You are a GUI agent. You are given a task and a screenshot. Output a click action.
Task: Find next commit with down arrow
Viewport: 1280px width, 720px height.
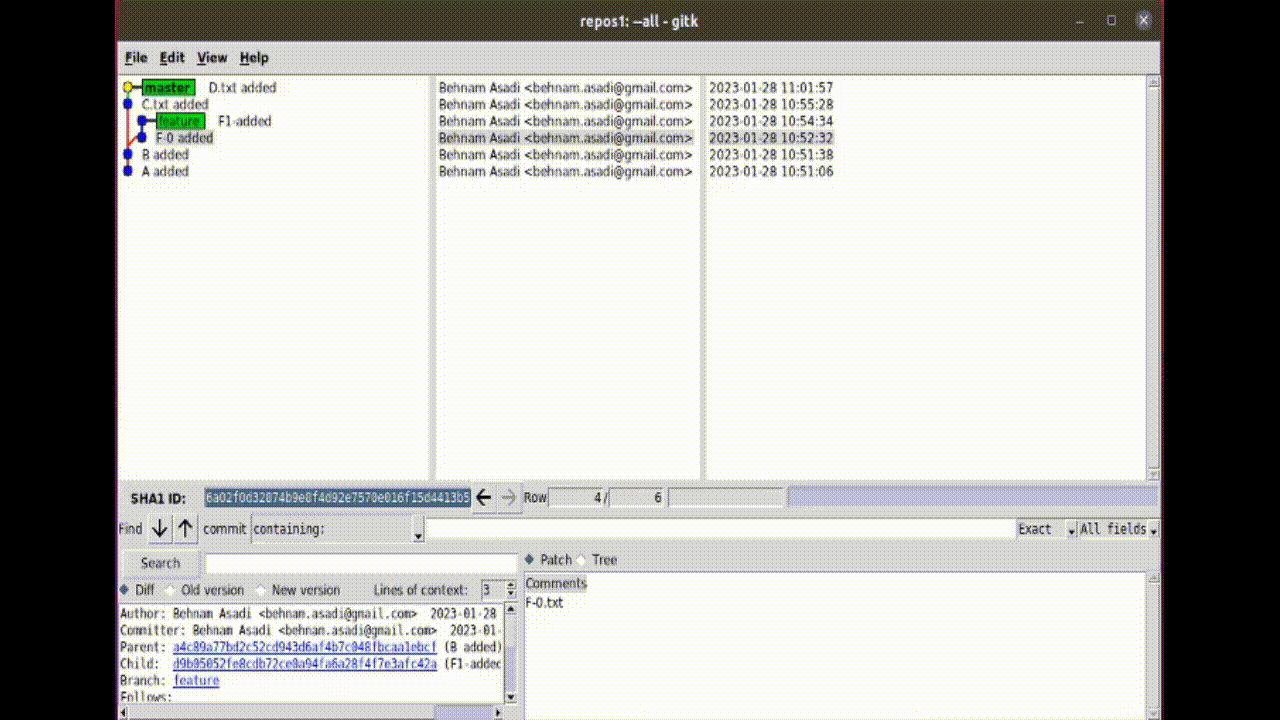coord(159,529)
